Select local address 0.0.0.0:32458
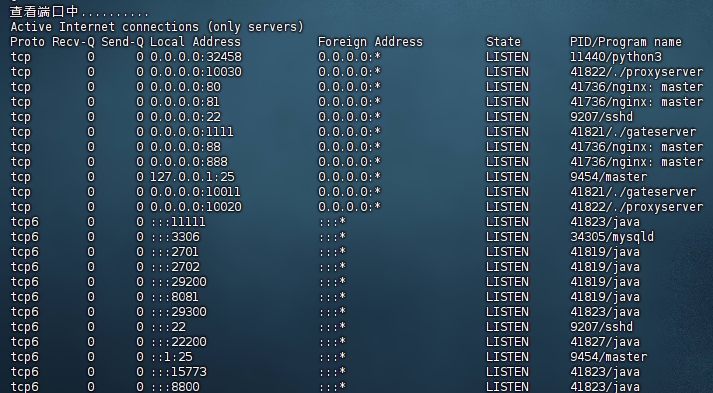This screenshot has width=713, height=393. pyautogui.click(x=196, y=57)
